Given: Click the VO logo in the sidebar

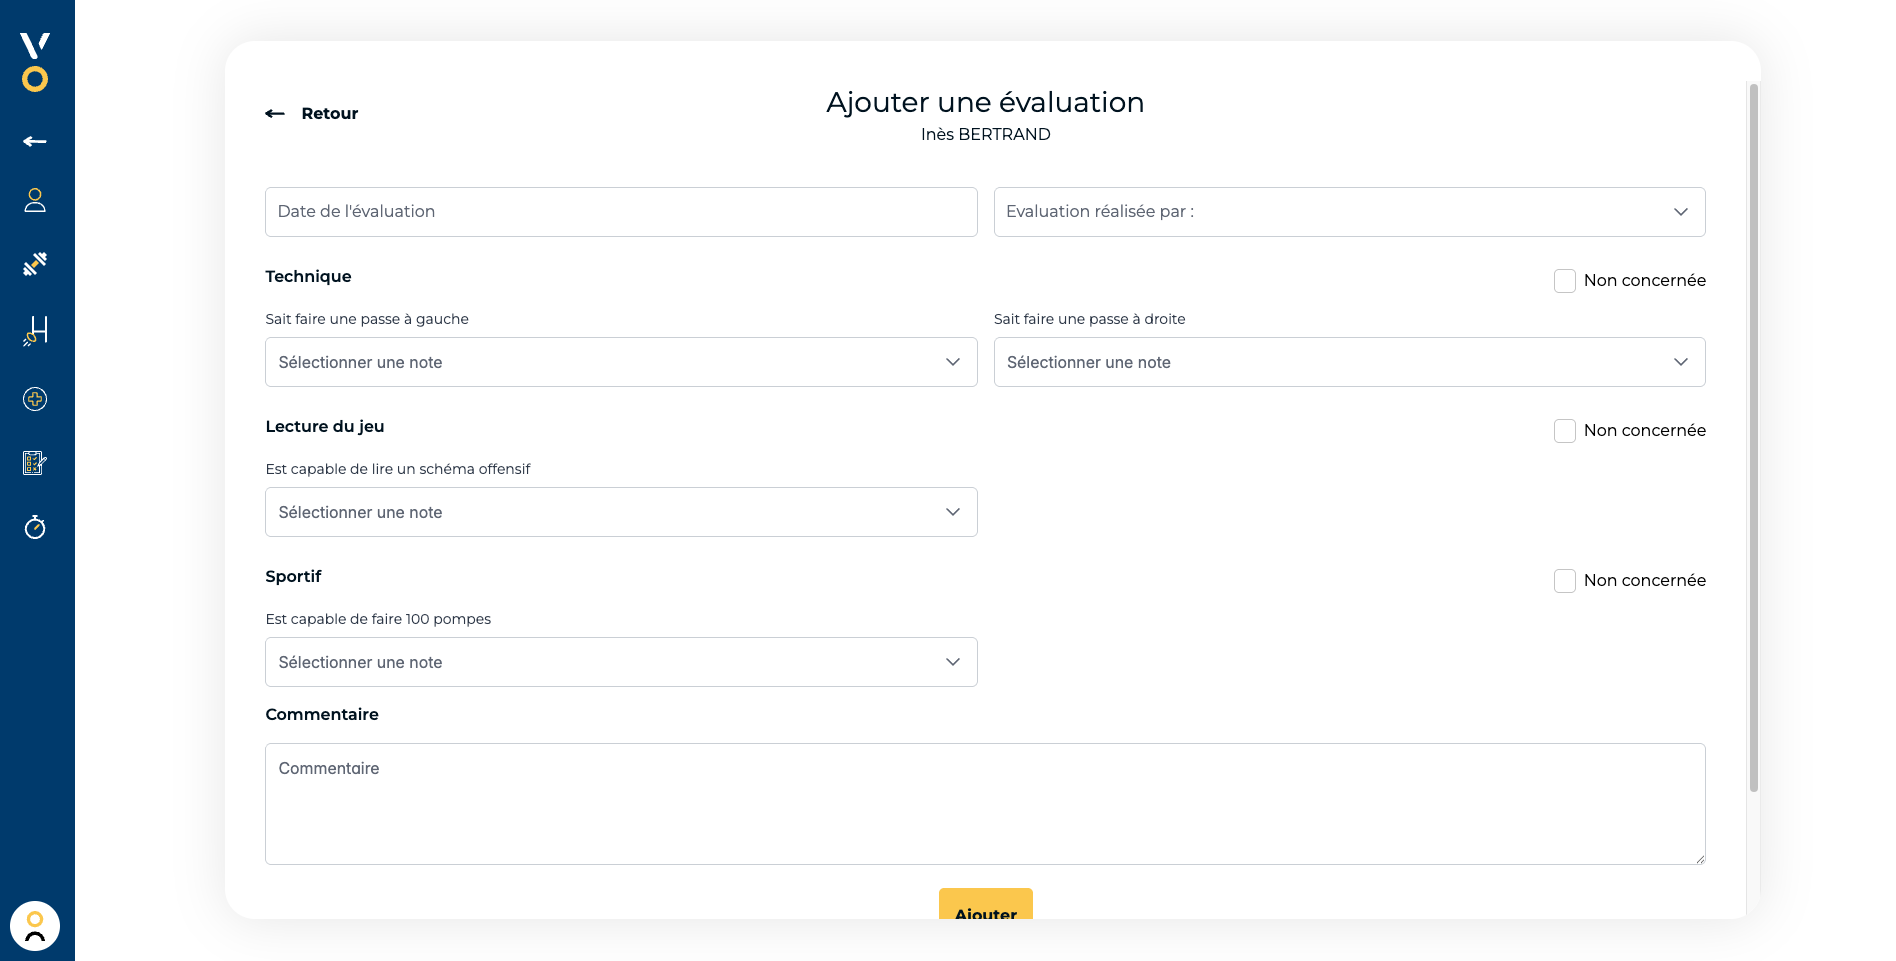Looking at the screenshot, I should [x=35, y=62].
